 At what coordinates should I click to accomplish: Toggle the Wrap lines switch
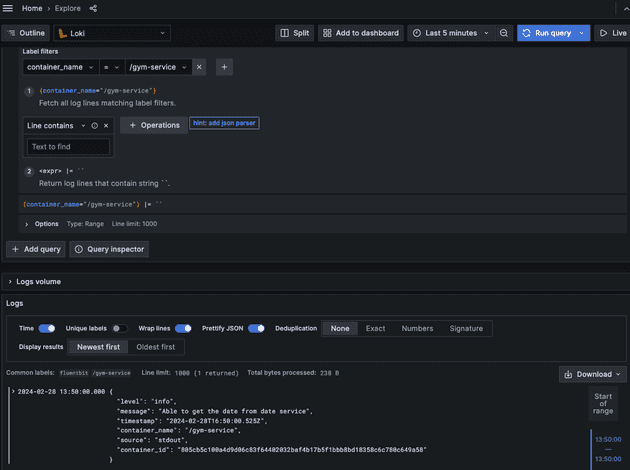183,329
